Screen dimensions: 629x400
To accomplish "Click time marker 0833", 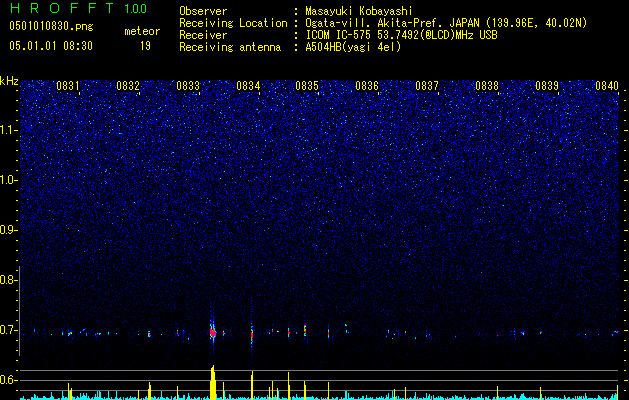I will (x=188, y=85).
